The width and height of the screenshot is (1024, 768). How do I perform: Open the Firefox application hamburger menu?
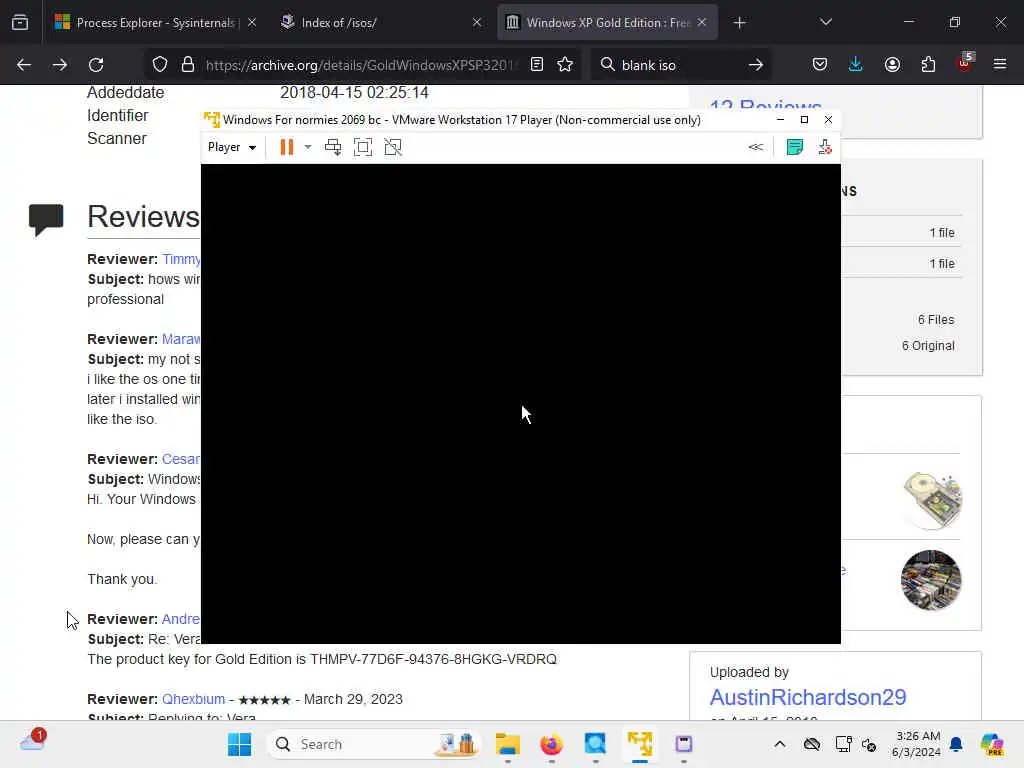tap(1000, 65)
